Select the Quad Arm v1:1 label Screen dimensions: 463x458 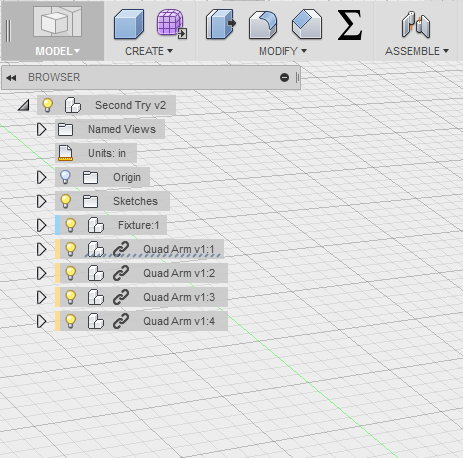coord(179,249)
